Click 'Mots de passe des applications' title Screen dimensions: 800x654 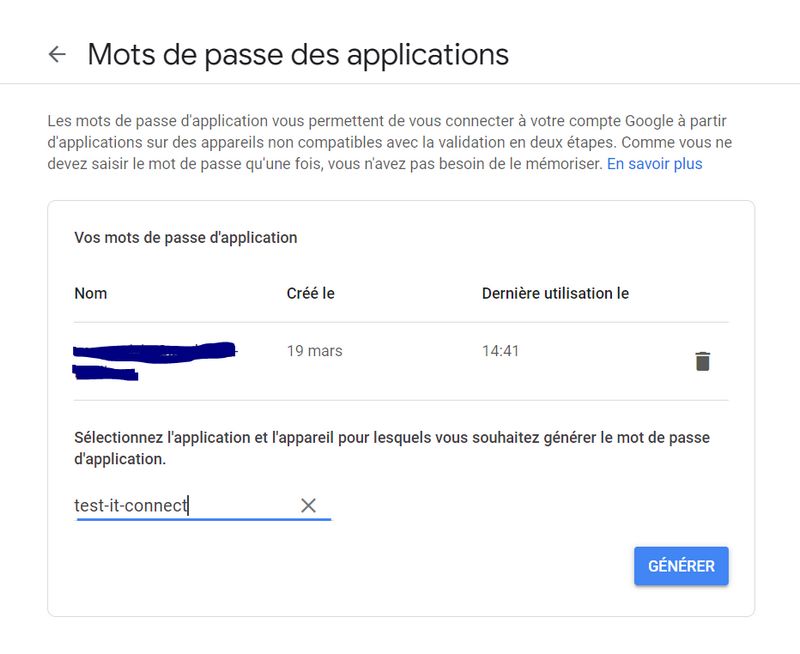[298, 54]
